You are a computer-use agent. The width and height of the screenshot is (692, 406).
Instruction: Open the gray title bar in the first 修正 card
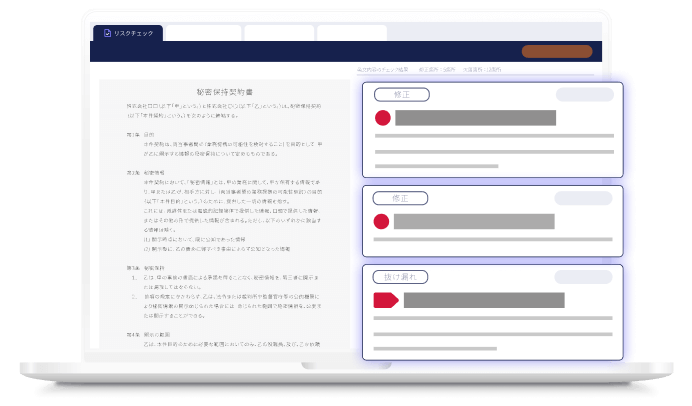[475, 118]
